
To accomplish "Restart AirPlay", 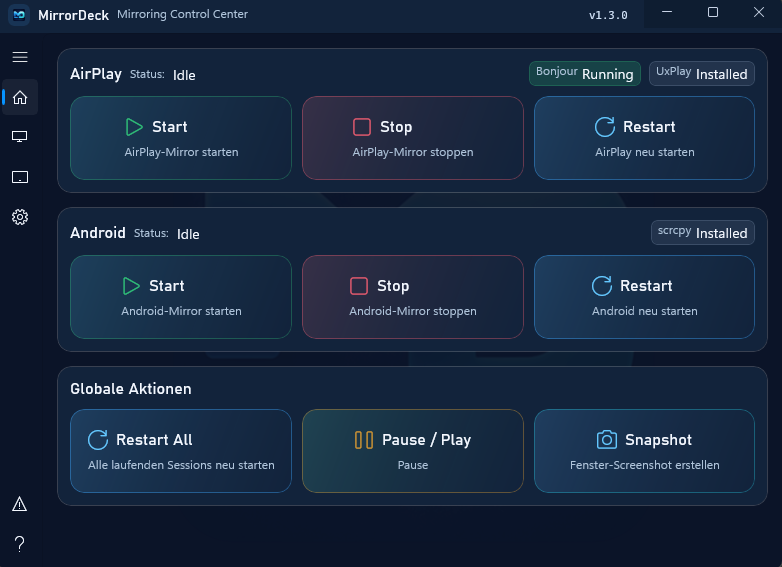I will 644,138.
